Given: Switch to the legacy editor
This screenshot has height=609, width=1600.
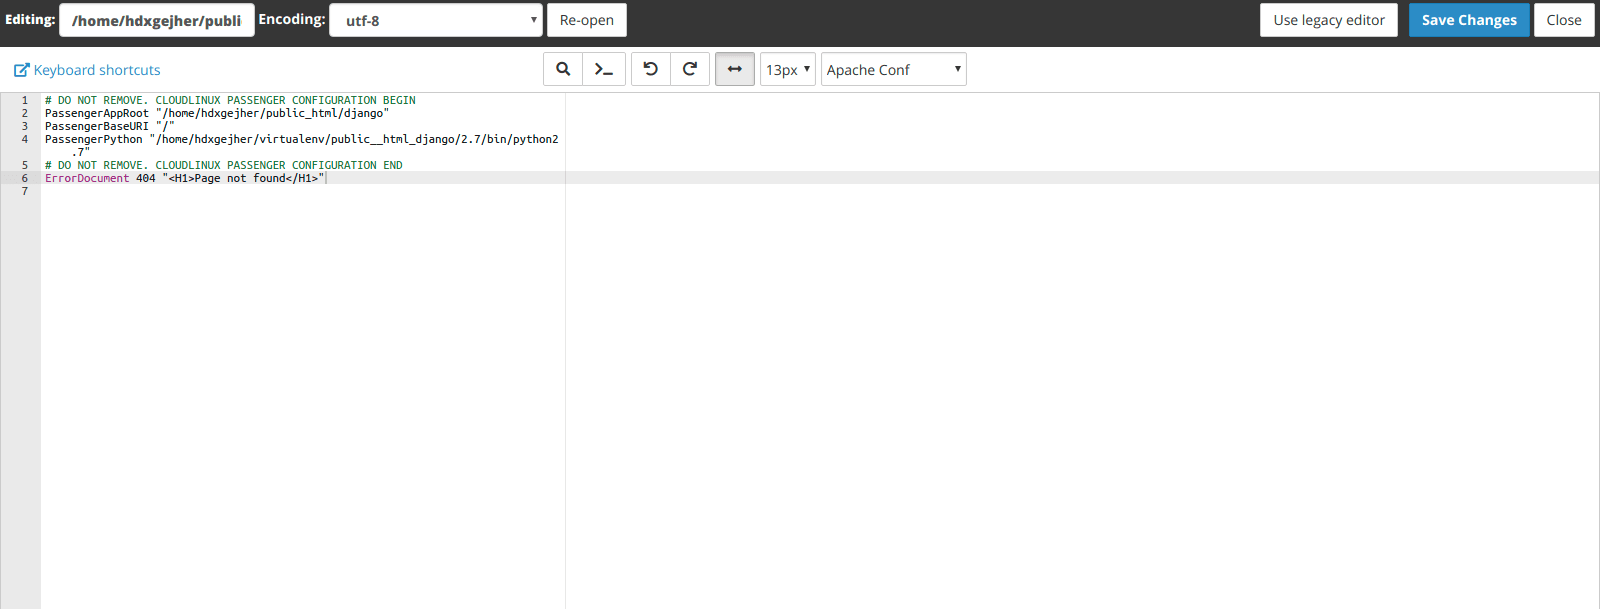Looking at the screenshot, I should tap(1329, 20).
